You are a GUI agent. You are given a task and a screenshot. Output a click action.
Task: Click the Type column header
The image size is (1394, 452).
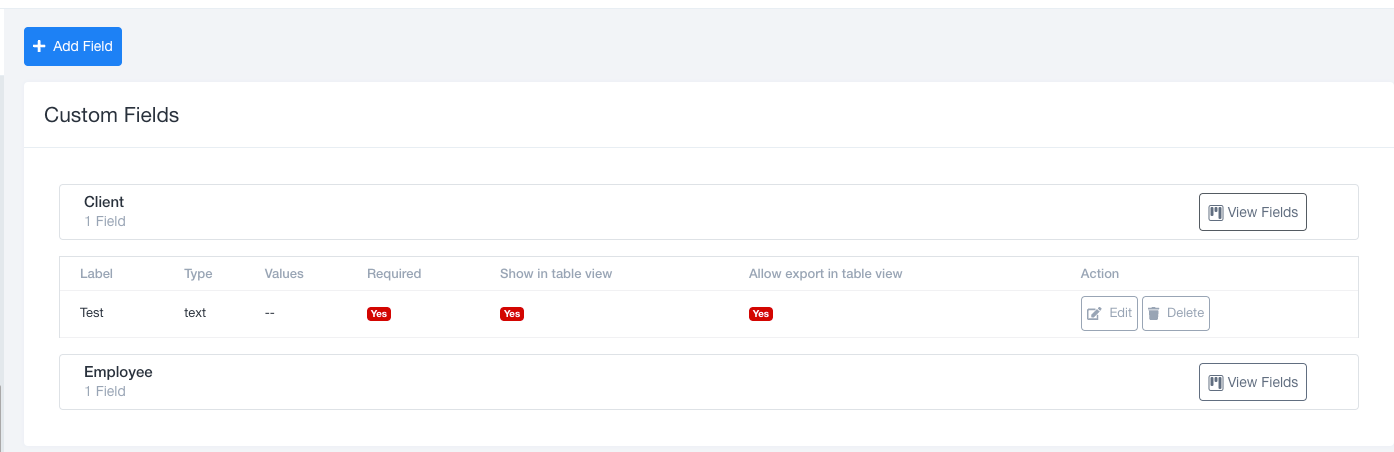tap(198, 273)
